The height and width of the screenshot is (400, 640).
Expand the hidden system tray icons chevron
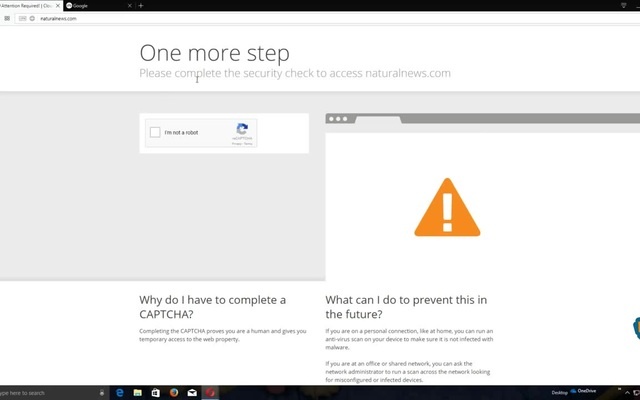coord(627,393)
